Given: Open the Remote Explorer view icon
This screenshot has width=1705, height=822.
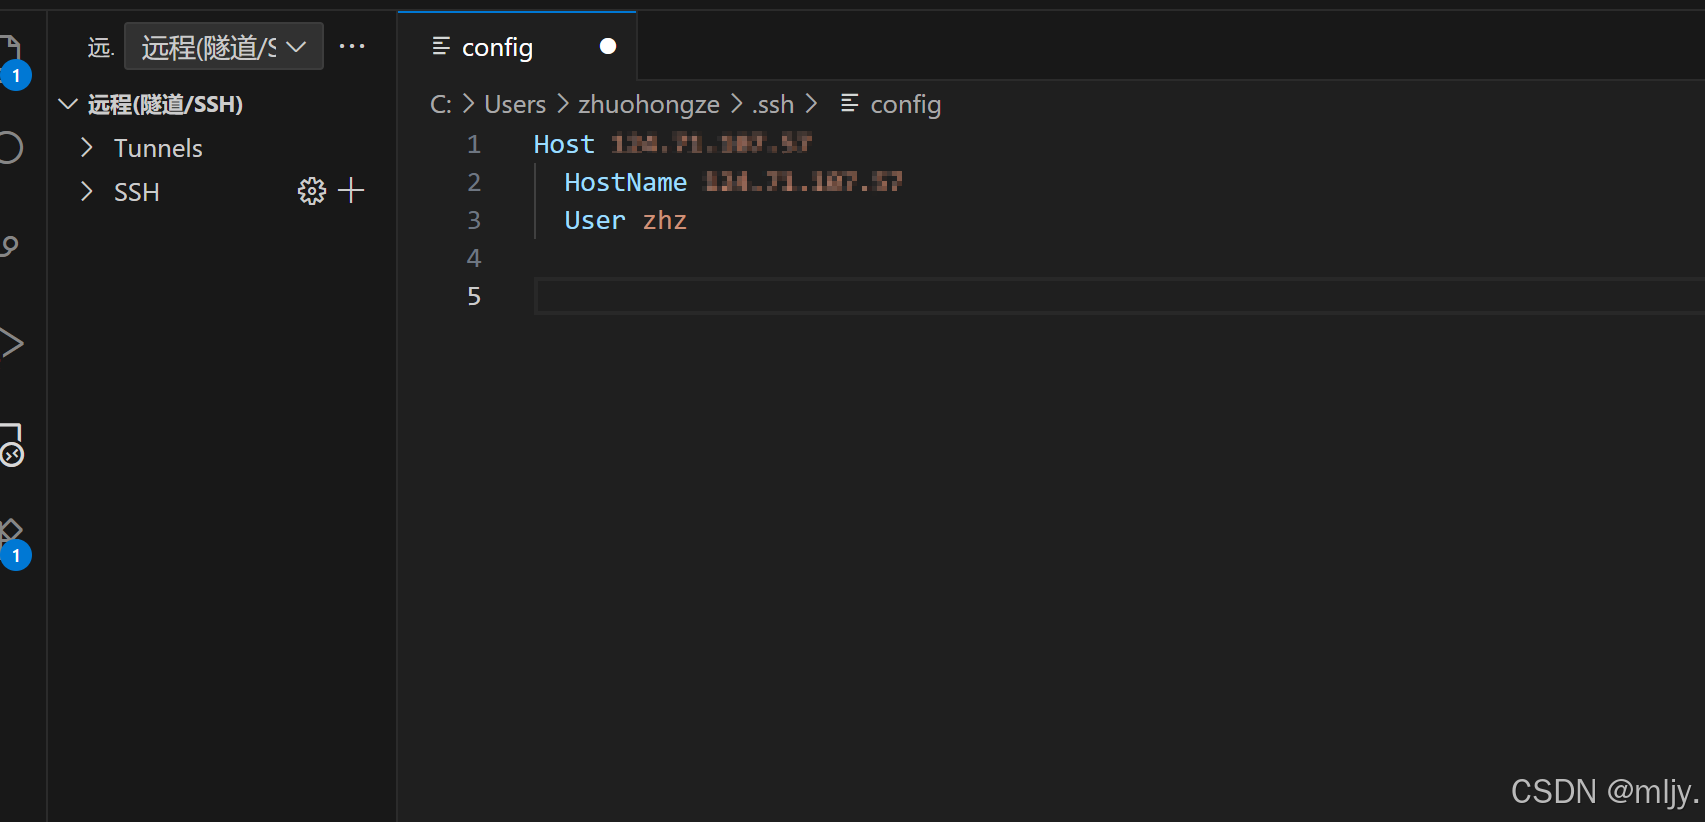Looking at the screenshot, I should tap(11, 444).
